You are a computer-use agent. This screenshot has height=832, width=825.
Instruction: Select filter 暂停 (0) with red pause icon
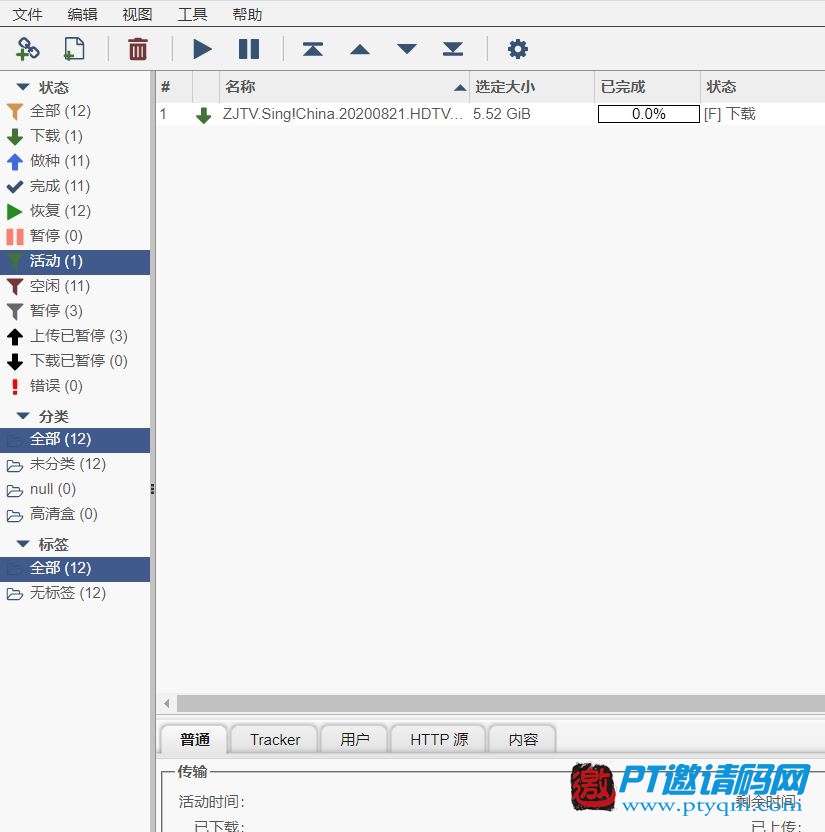tap(75, 236)
